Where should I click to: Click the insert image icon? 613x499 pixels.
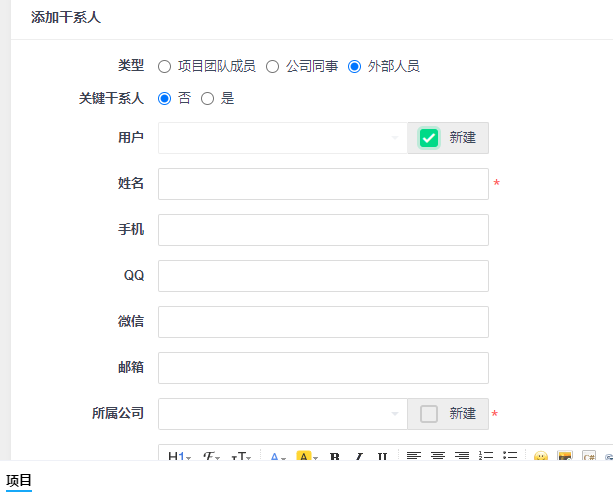pyautogui.click(x=565, y=457)
